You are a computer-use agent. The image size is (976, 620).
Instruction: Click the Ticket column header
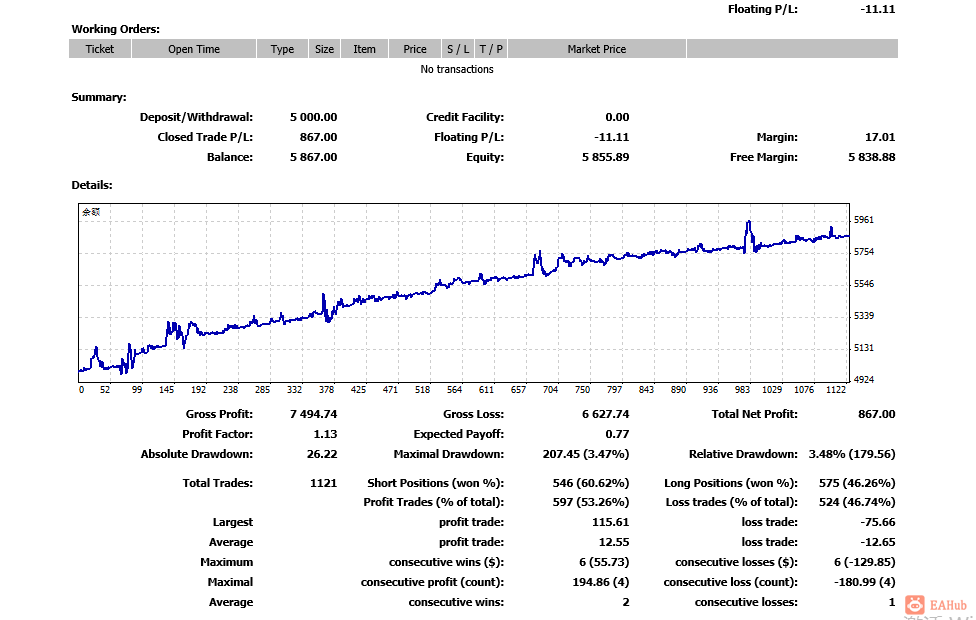[100, 49]
